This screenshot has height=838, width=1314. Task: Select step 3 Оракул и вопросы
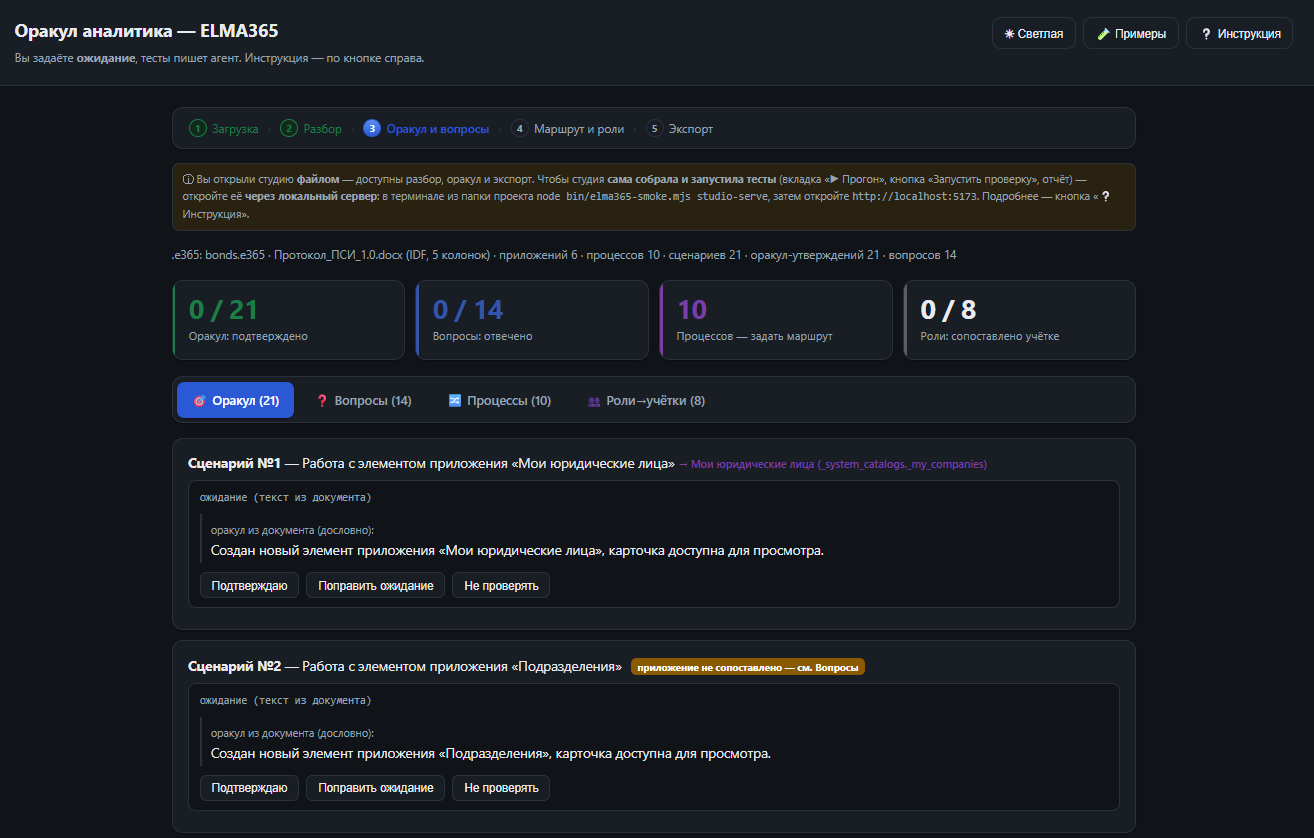(x=427, y=129)
